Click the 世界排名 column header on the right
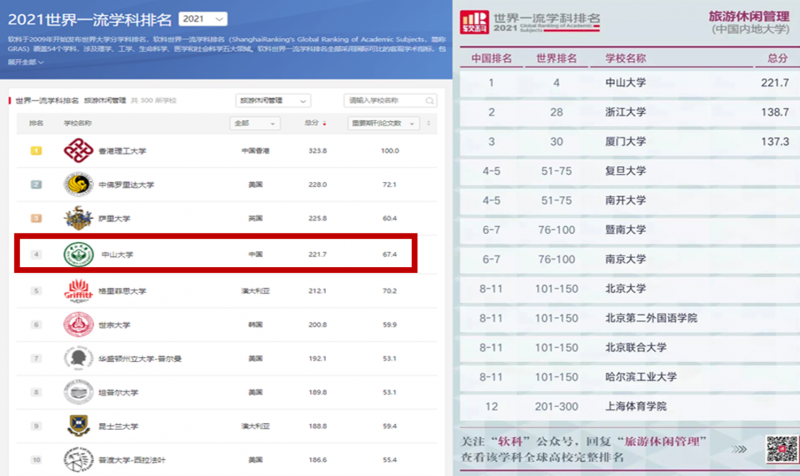The image size is (800, 476). click(557, 58)
